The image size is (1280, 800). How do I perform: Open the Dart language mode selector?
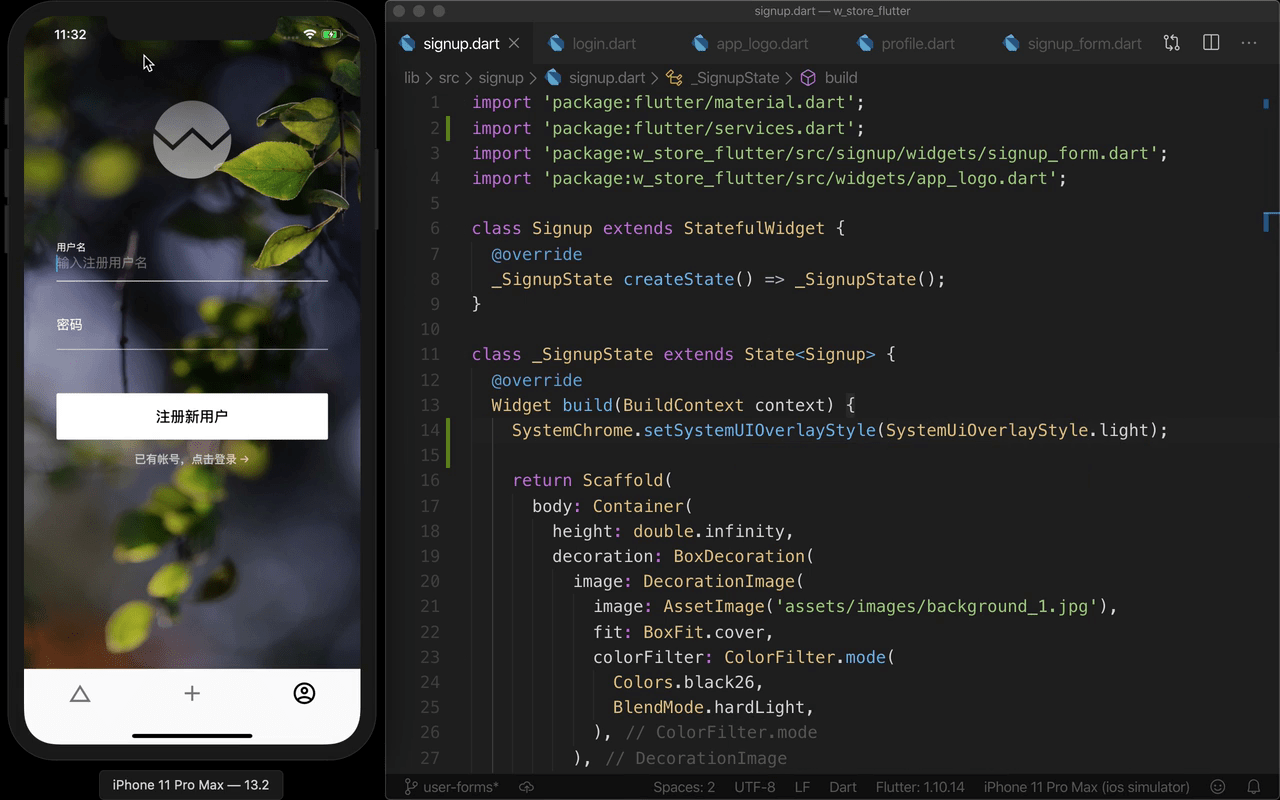coord(842,787)
